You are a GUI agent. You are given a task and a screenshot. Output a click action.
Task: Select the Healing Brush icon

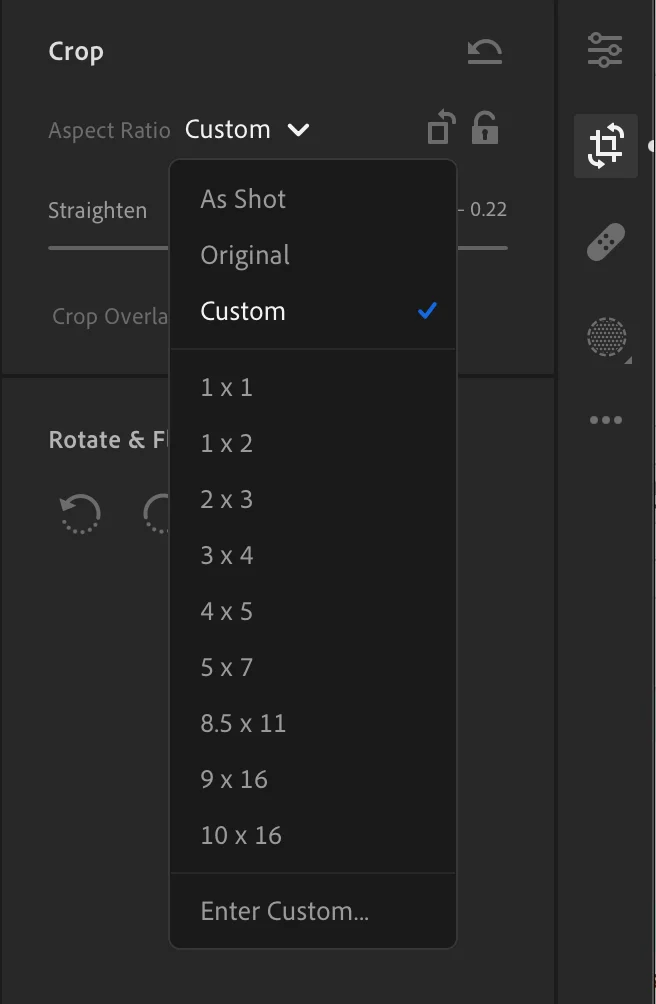605,241
